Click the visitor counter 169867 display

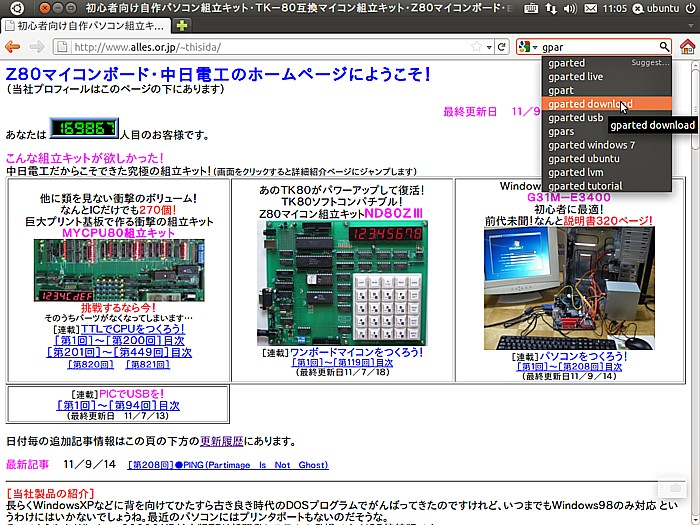(x=84, y=129)
